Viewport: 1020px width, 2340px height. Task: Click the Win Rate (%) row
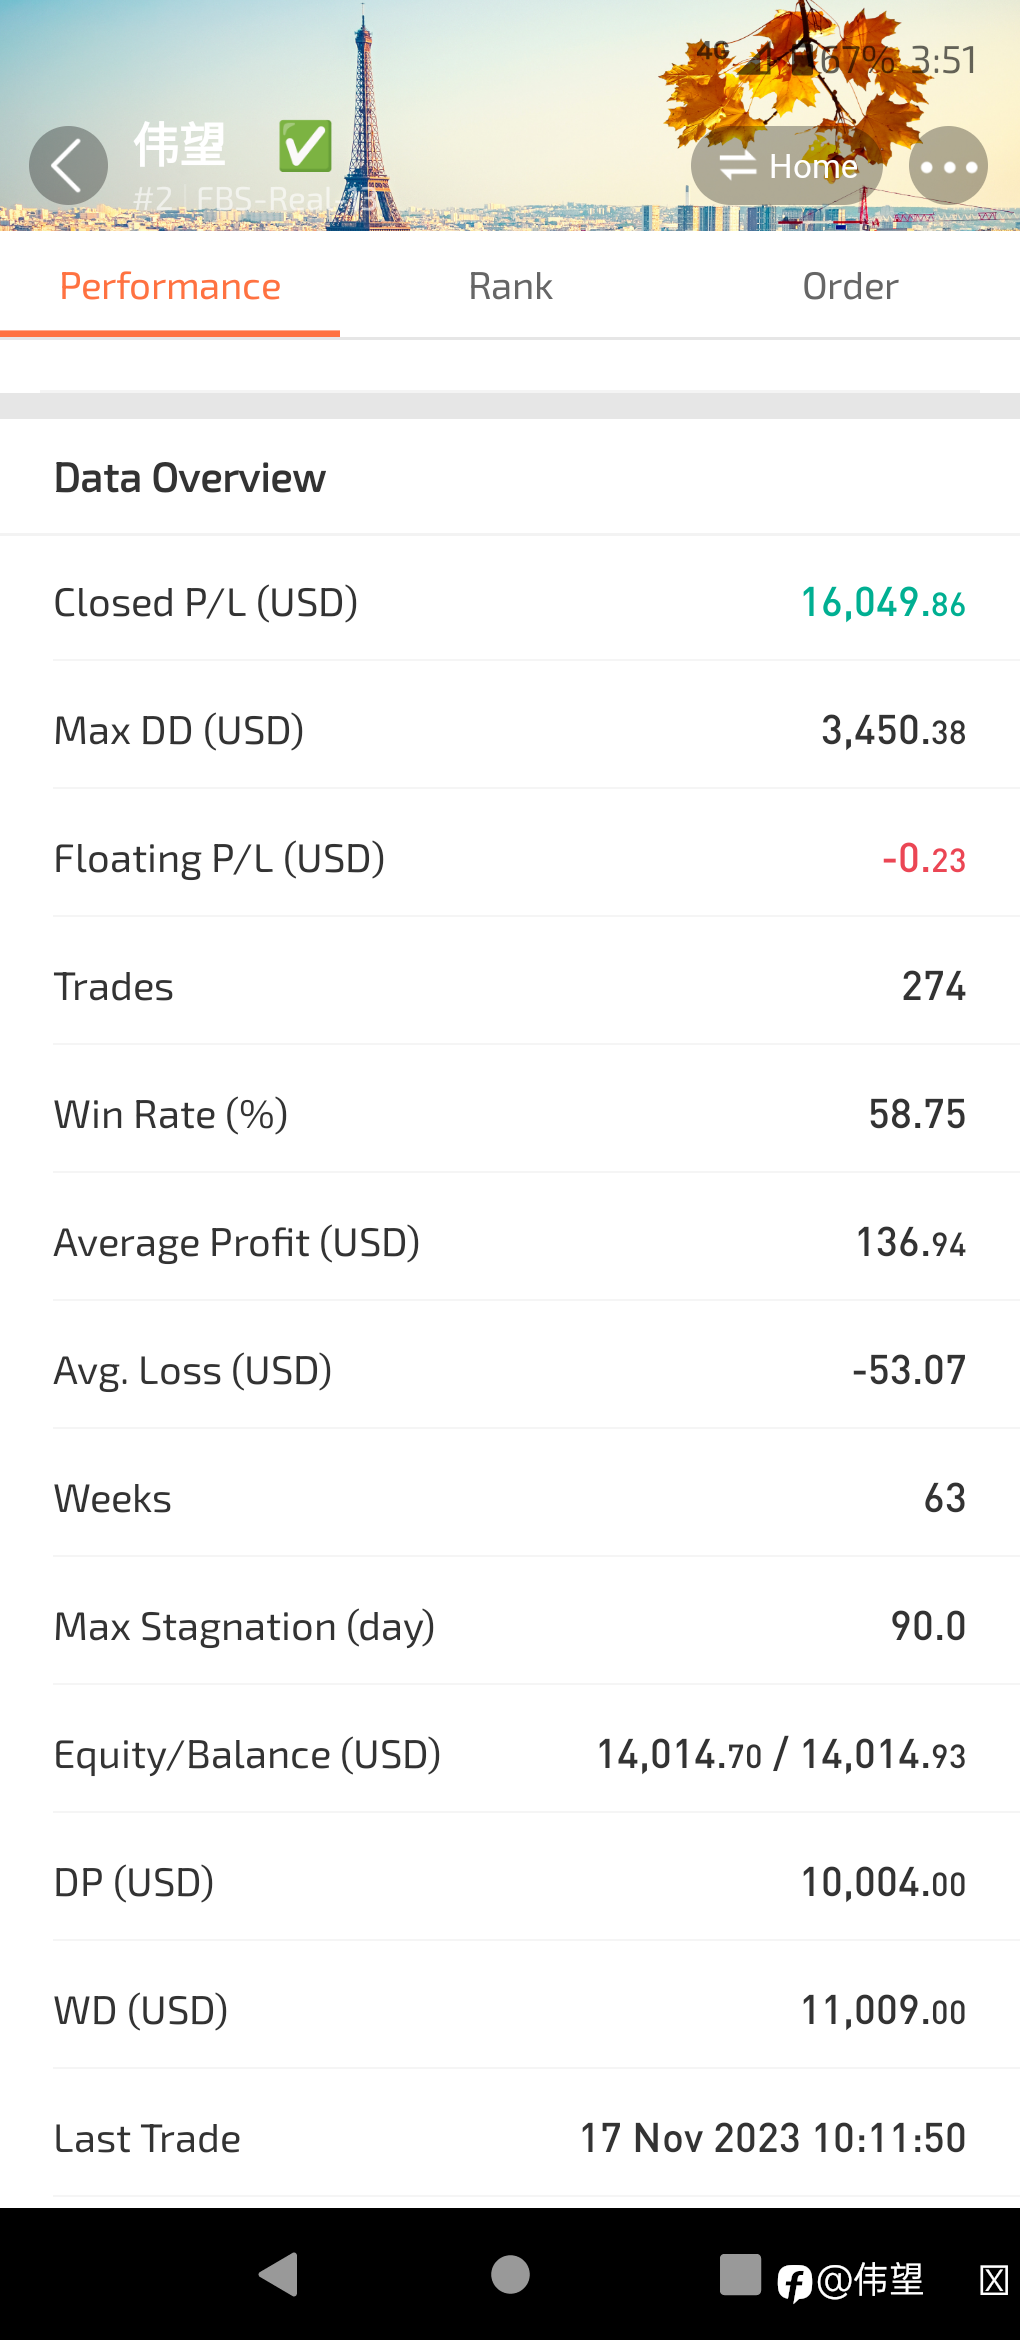click(x=510, y=1115)
